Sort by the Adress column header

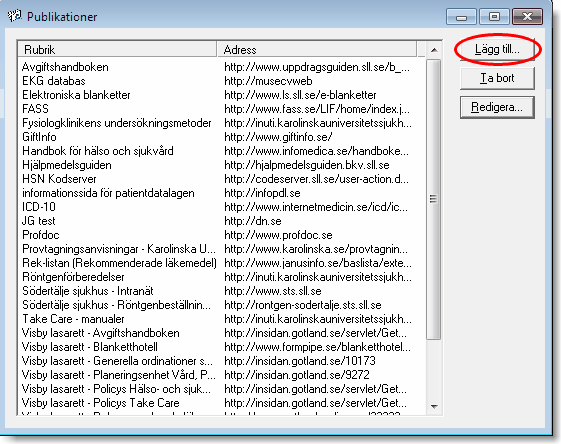(317, 49)
